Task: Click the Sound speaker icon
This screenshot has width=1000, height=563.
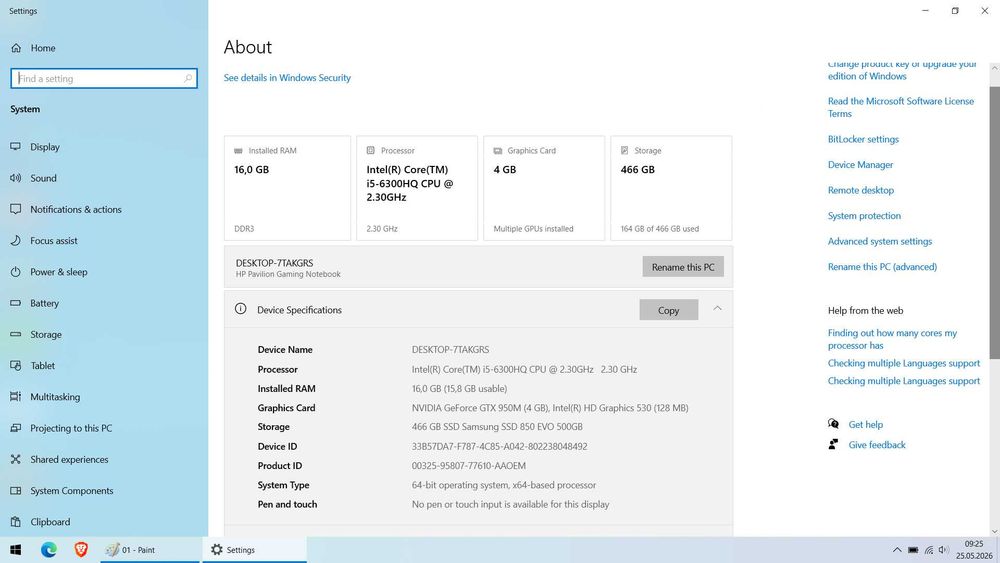Action: (16, 178)
